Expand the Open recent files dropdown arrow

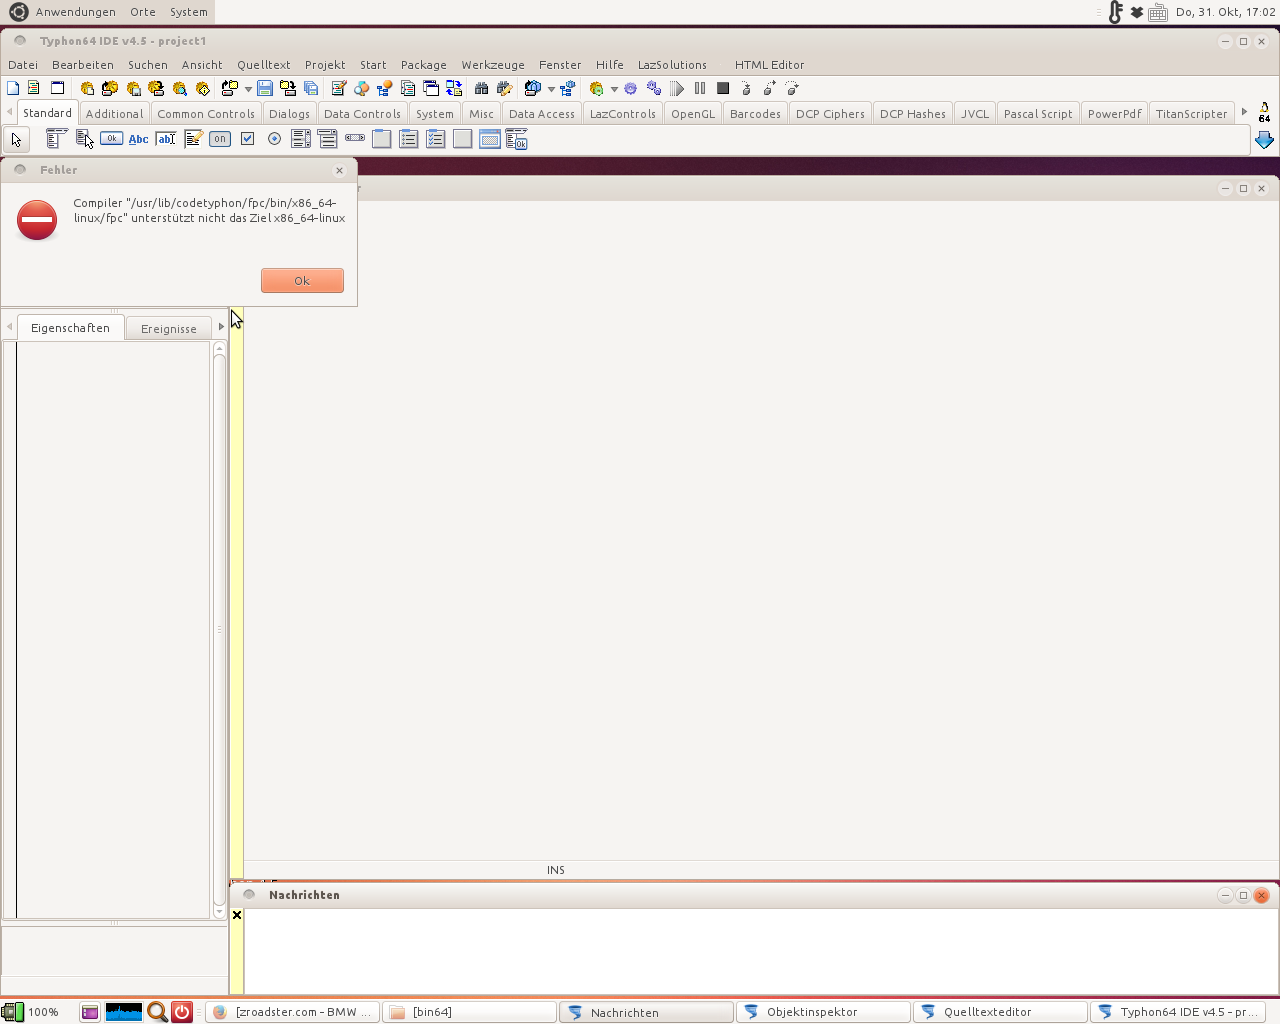point(248,89)
